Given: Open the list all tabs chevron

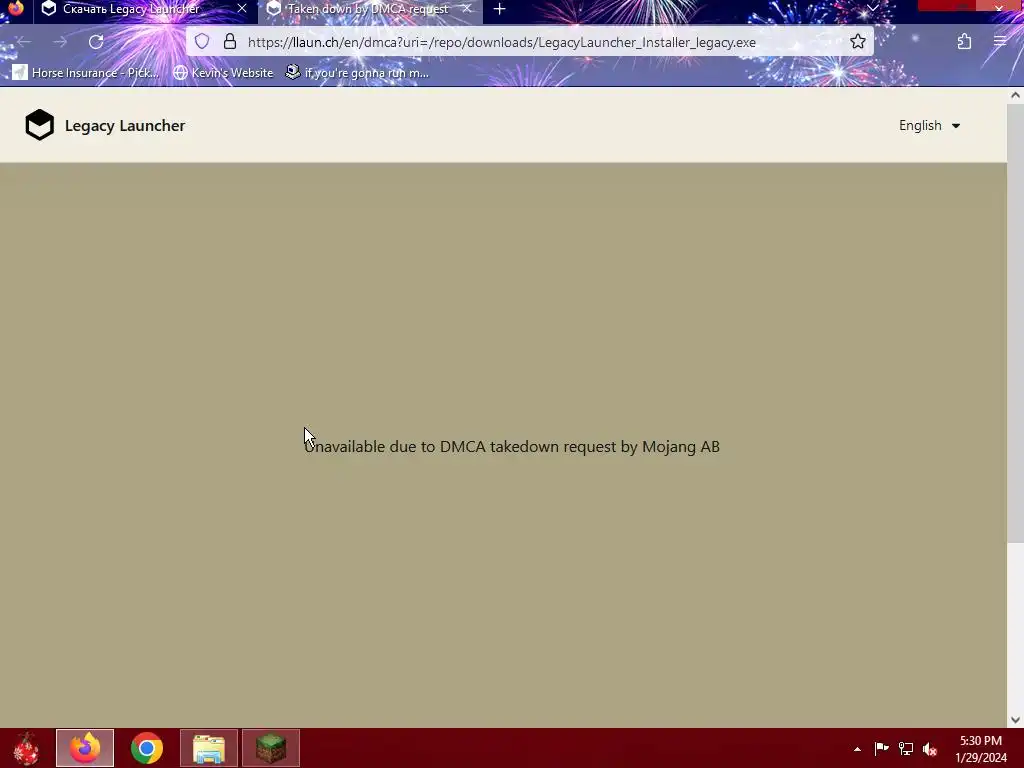Looking at the screenshot, I should tap(872, 8).
